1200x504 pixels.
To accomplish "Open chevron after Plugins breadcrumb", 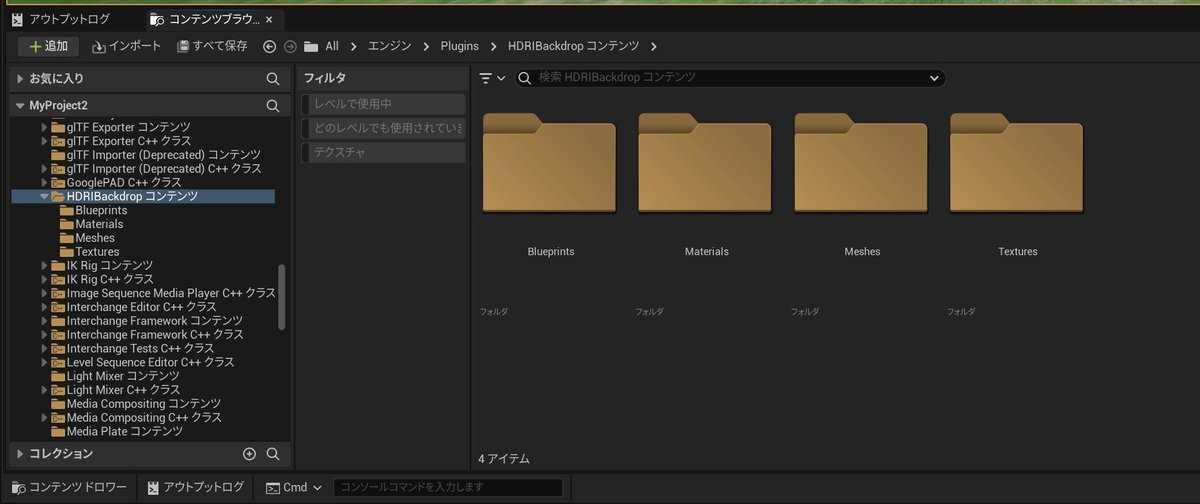I will tap(494, 46).
